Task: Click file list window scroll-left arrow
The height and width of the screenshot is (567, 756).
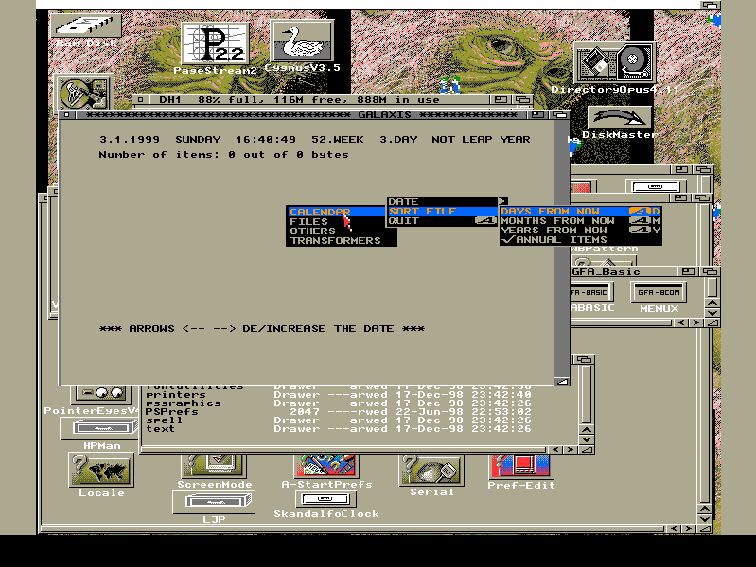Action: (556, 449)
